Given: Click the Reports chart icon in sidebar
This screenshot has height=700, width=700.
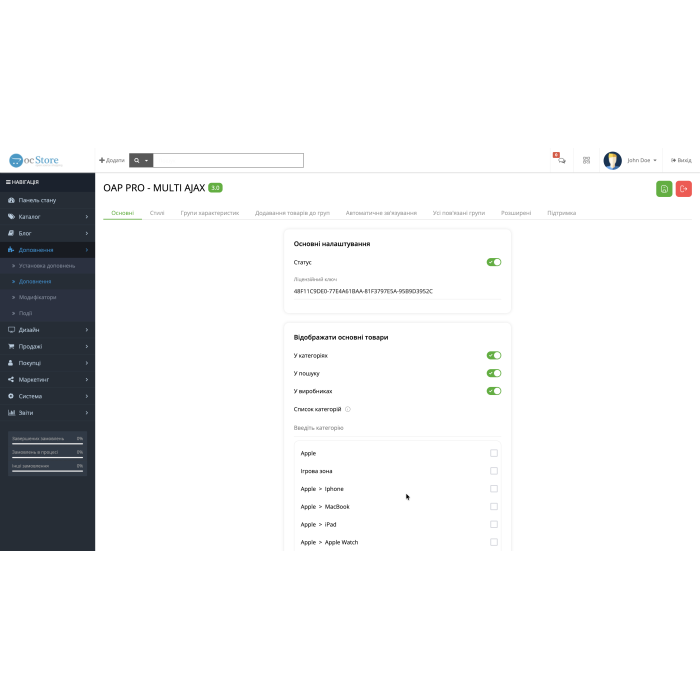Looking at the screenshot, I should click(11, 412).
